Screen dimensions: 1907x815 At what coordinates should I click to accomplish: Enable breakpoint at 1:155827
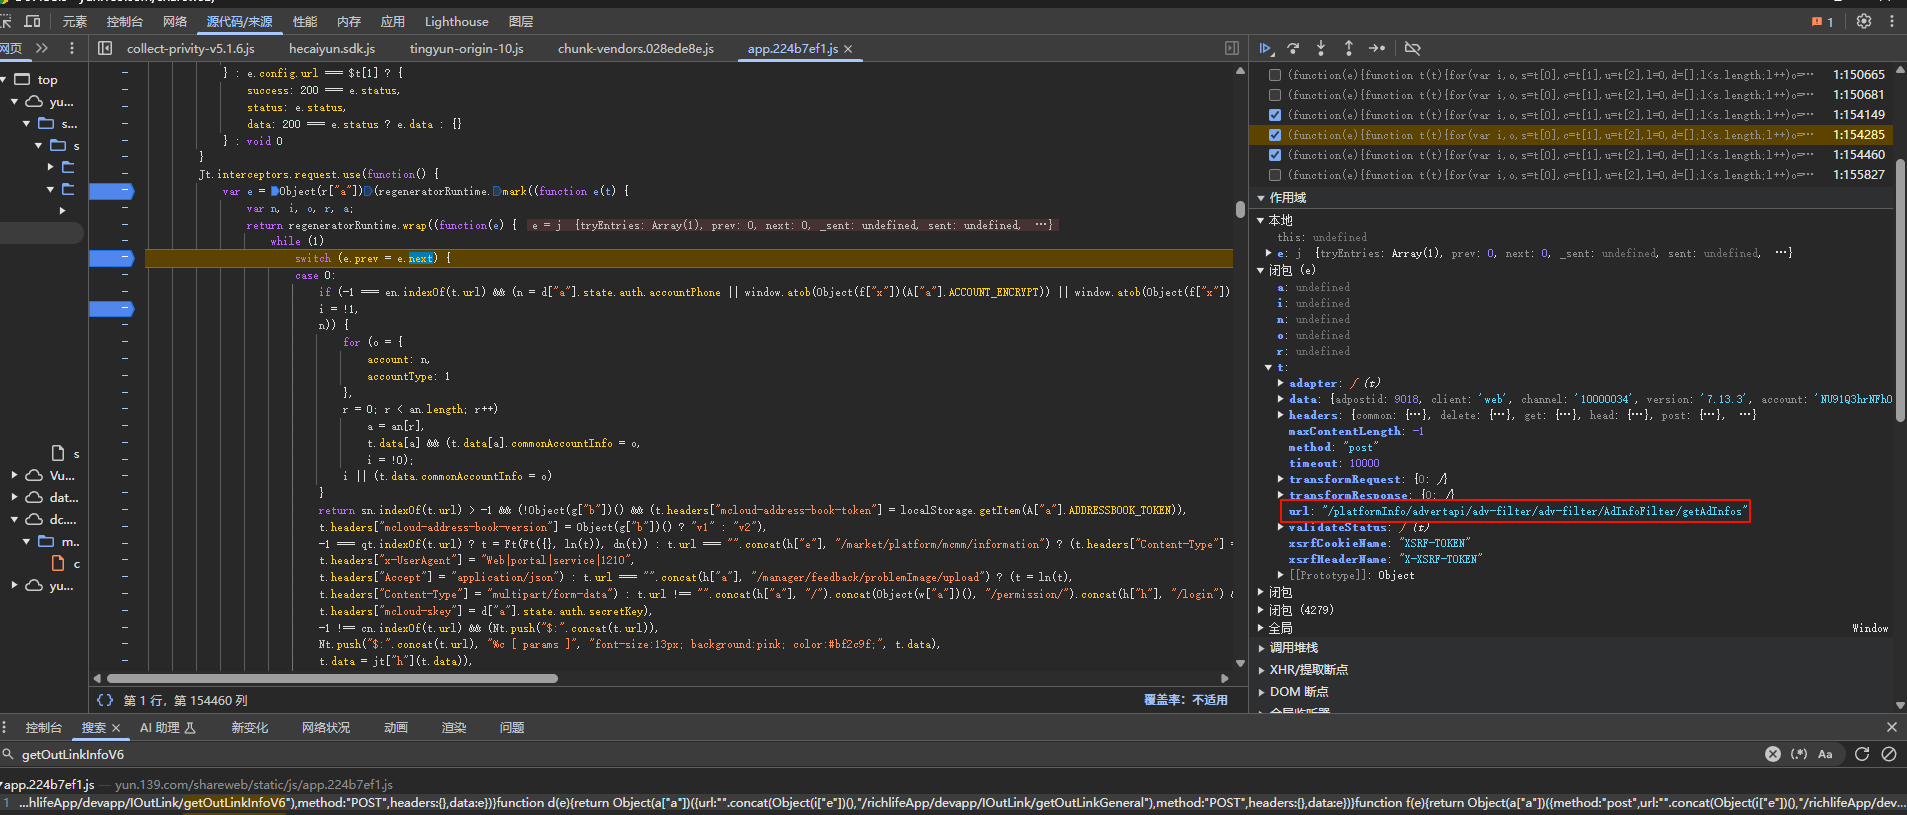(x=1275, y=175)
